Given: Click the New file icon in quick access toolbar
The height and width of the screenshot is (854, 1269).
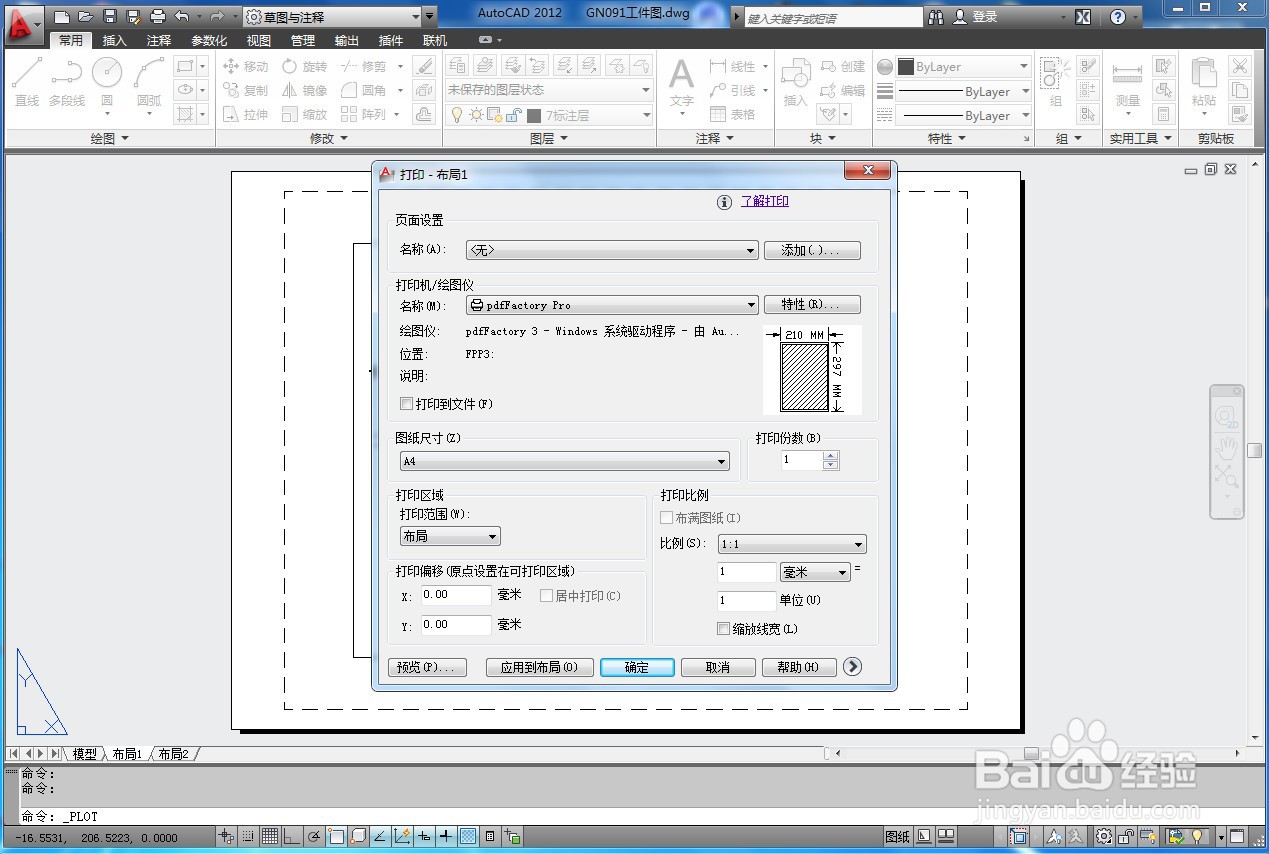Looking at the screenshot, I should (62, 17).
